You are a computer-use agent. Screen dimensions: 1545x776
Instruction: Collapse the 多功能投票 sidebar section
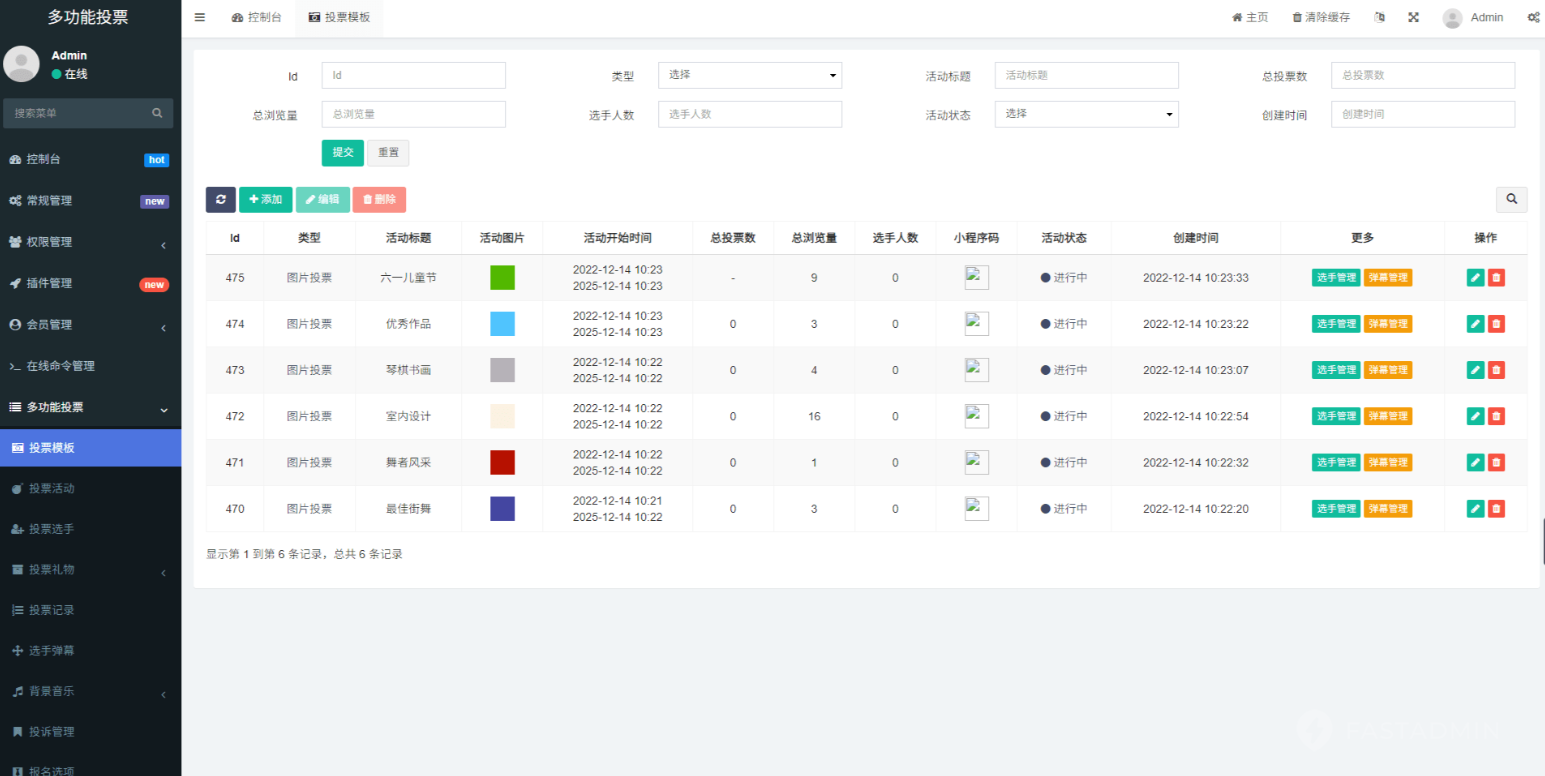pyautogui.click(x=90, y=407)
